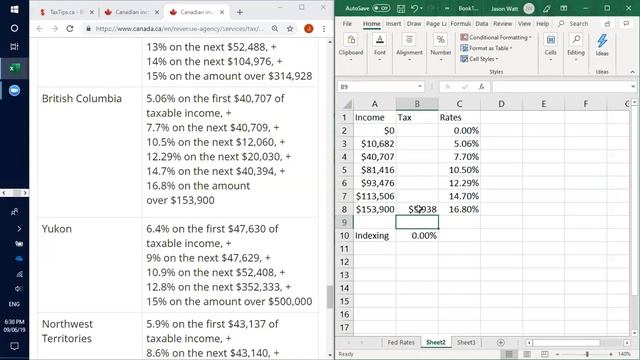Click the Insert Function fx icon
This screenshot has width=640, height=360.
pyautogui.click(x=482, y=87)
